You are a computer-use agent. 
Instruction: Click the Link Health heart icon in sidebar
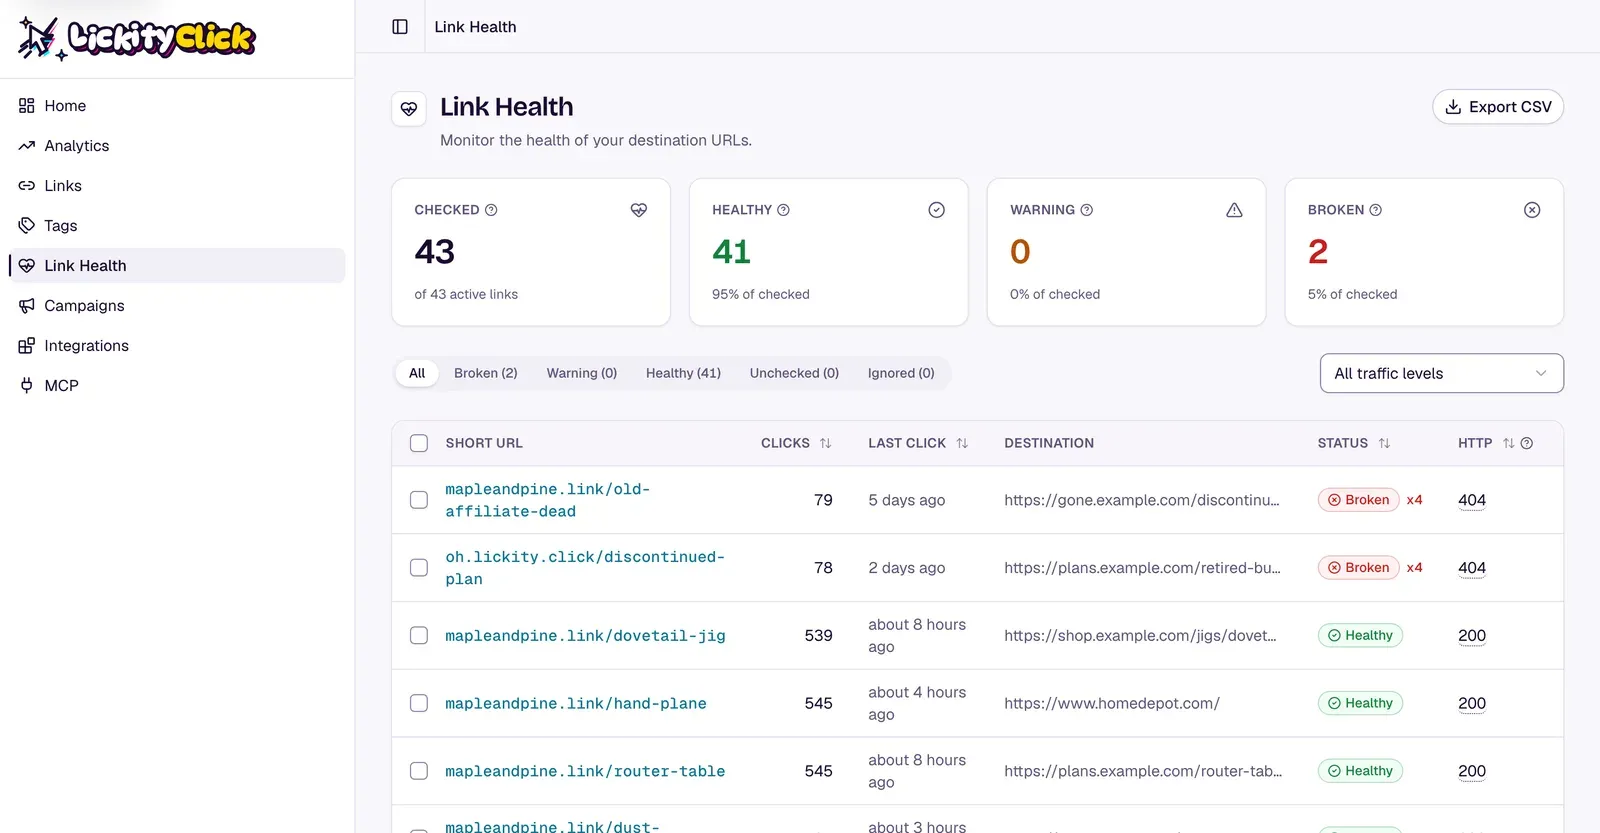point(27,266)
